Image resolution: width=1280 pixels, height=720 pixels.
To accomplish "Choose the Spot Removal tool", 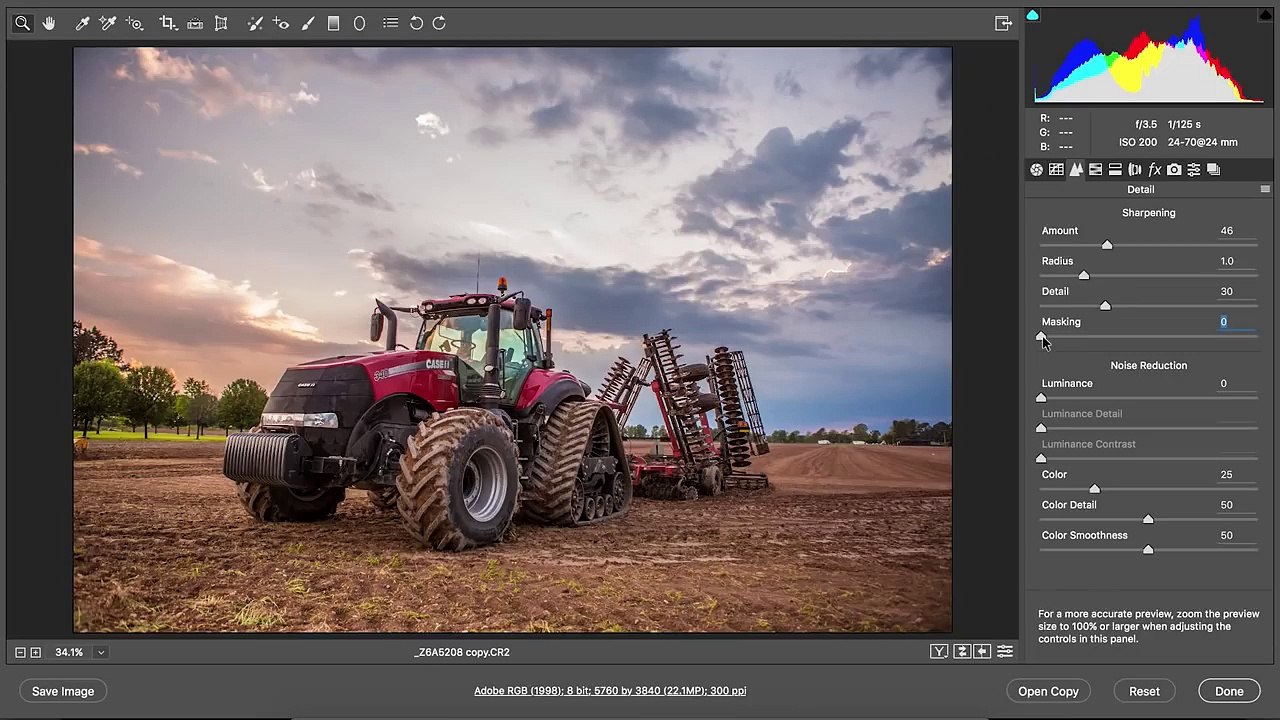I will (254, 23).
